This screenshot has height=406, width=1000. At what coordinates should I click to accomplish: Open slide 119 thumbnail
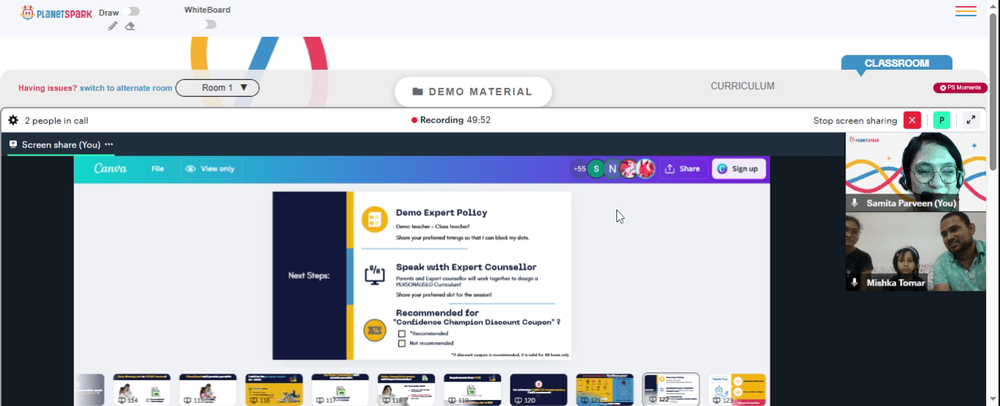coord(473,389)
